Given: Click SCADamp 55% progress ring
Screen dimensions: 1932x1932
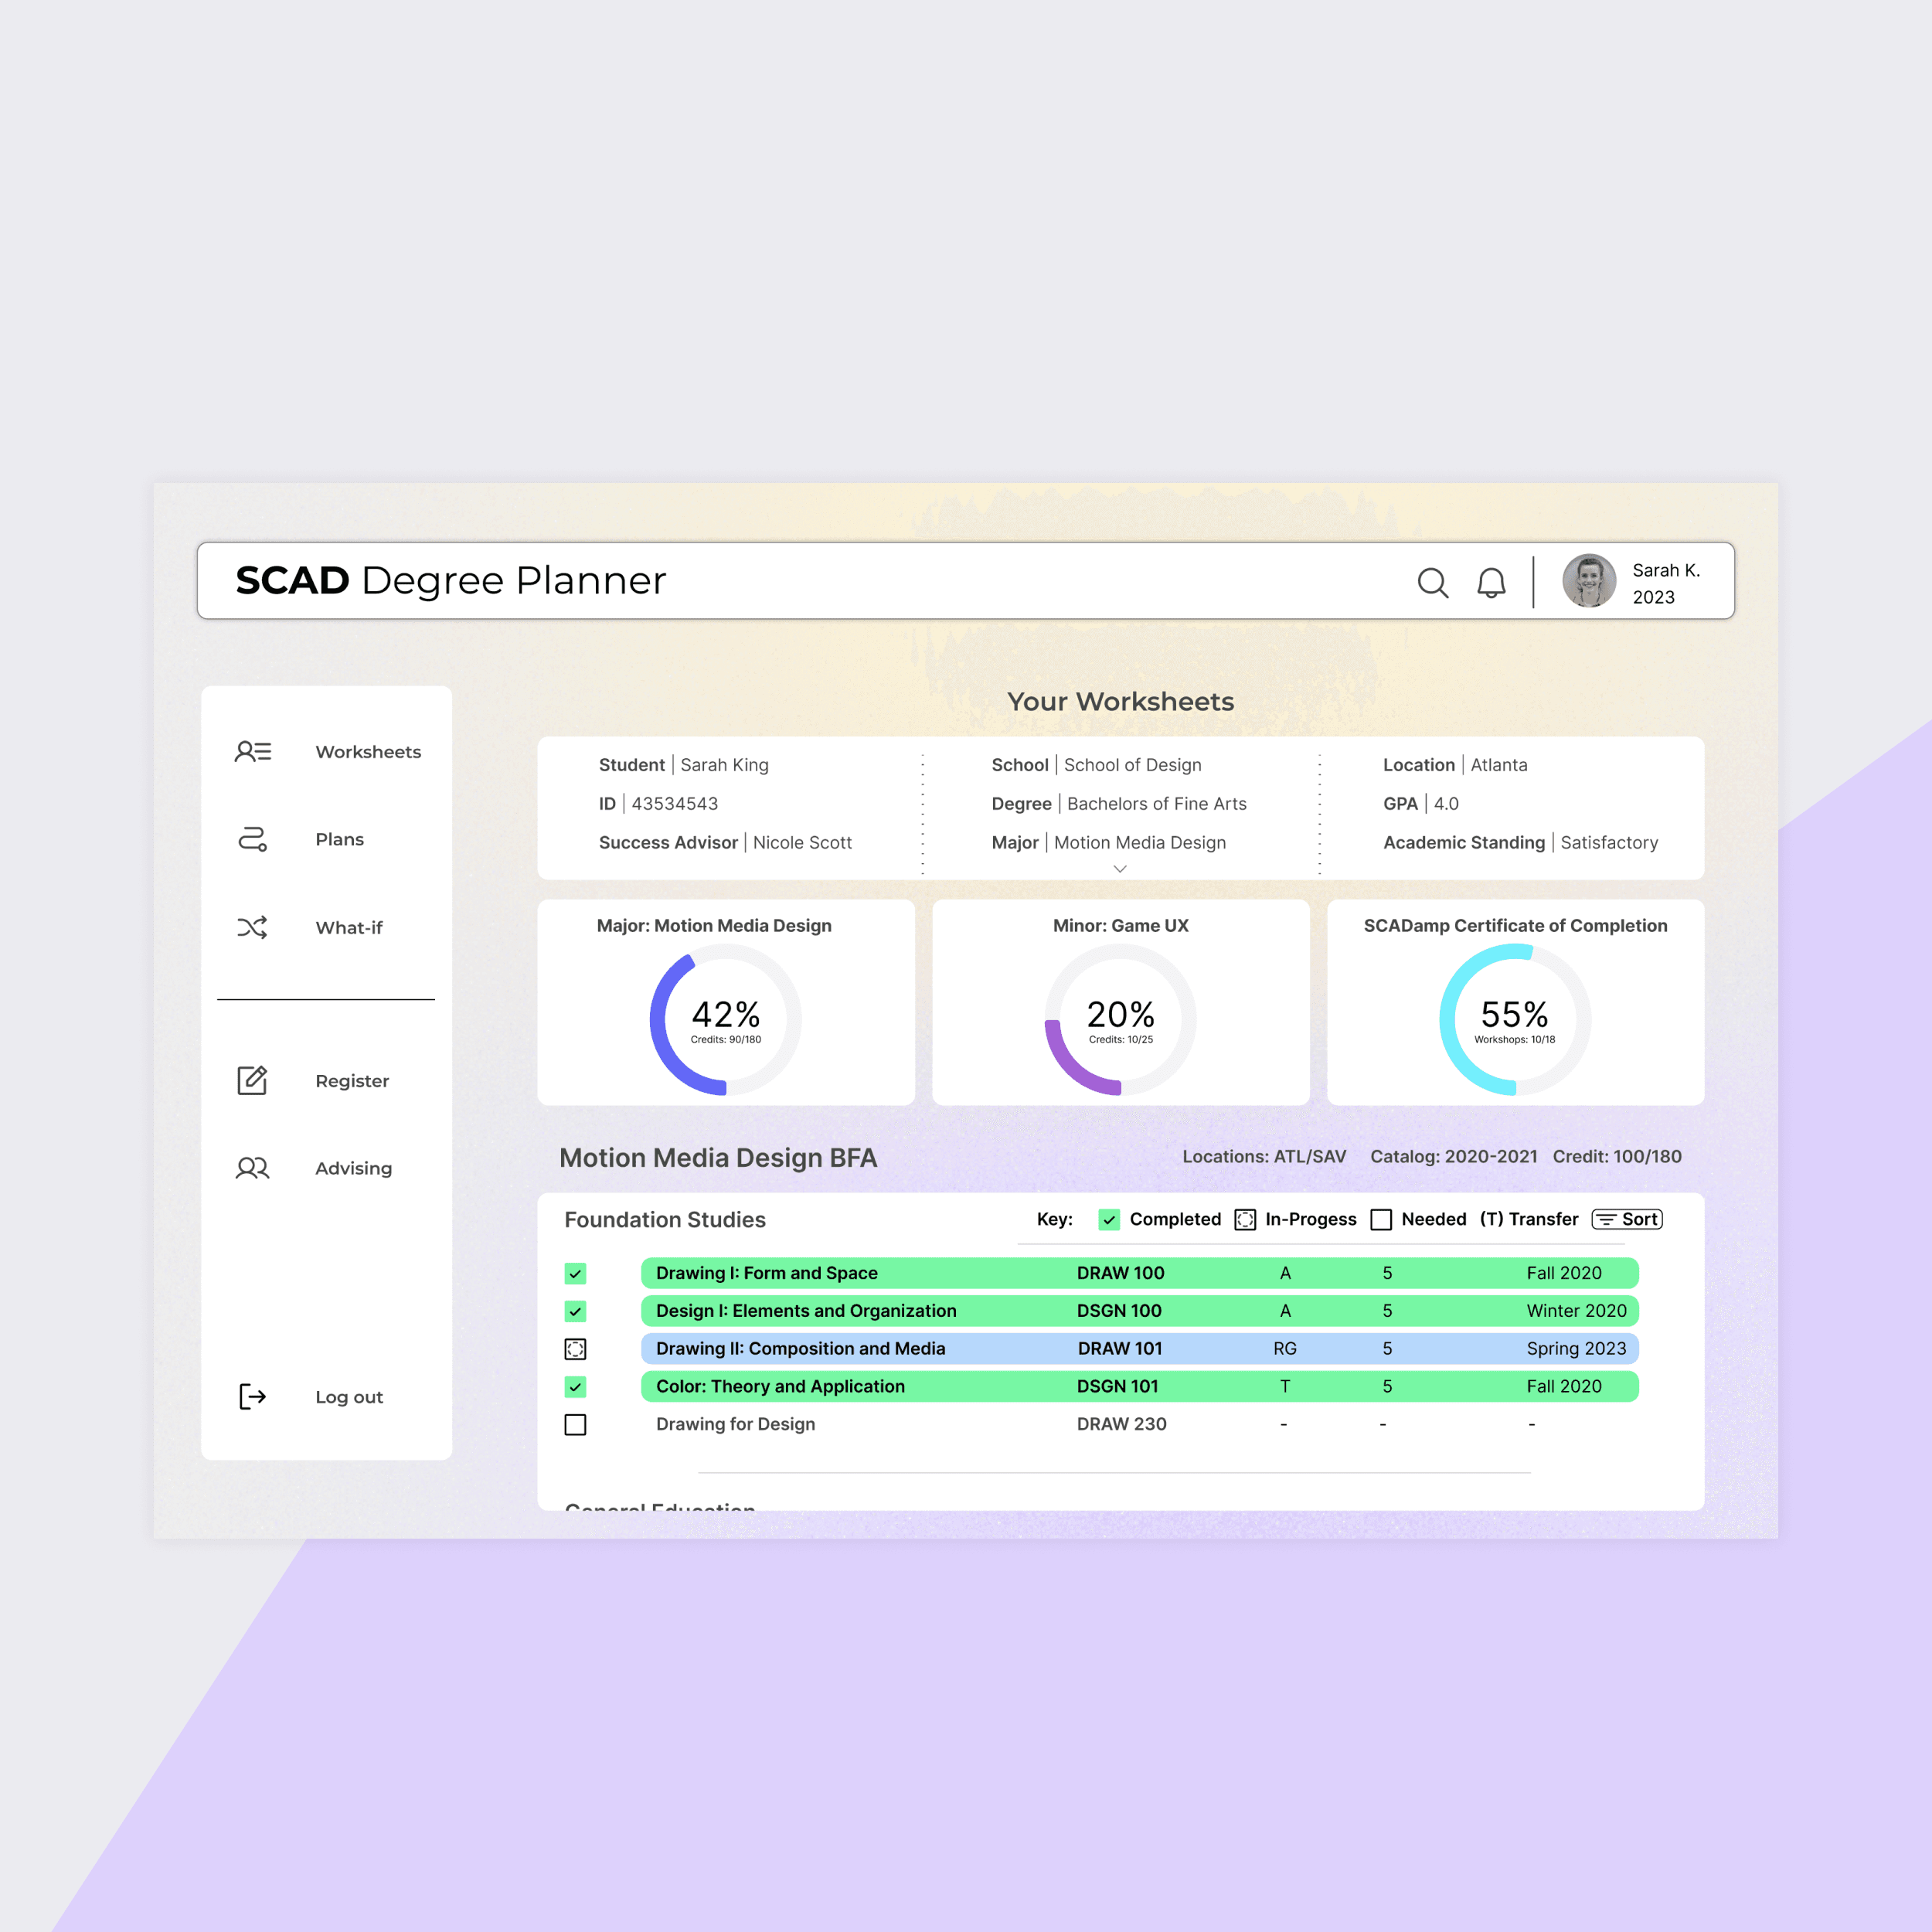Looking at the screenshot, I should pyautogui.click(x=1515, y=1020).
